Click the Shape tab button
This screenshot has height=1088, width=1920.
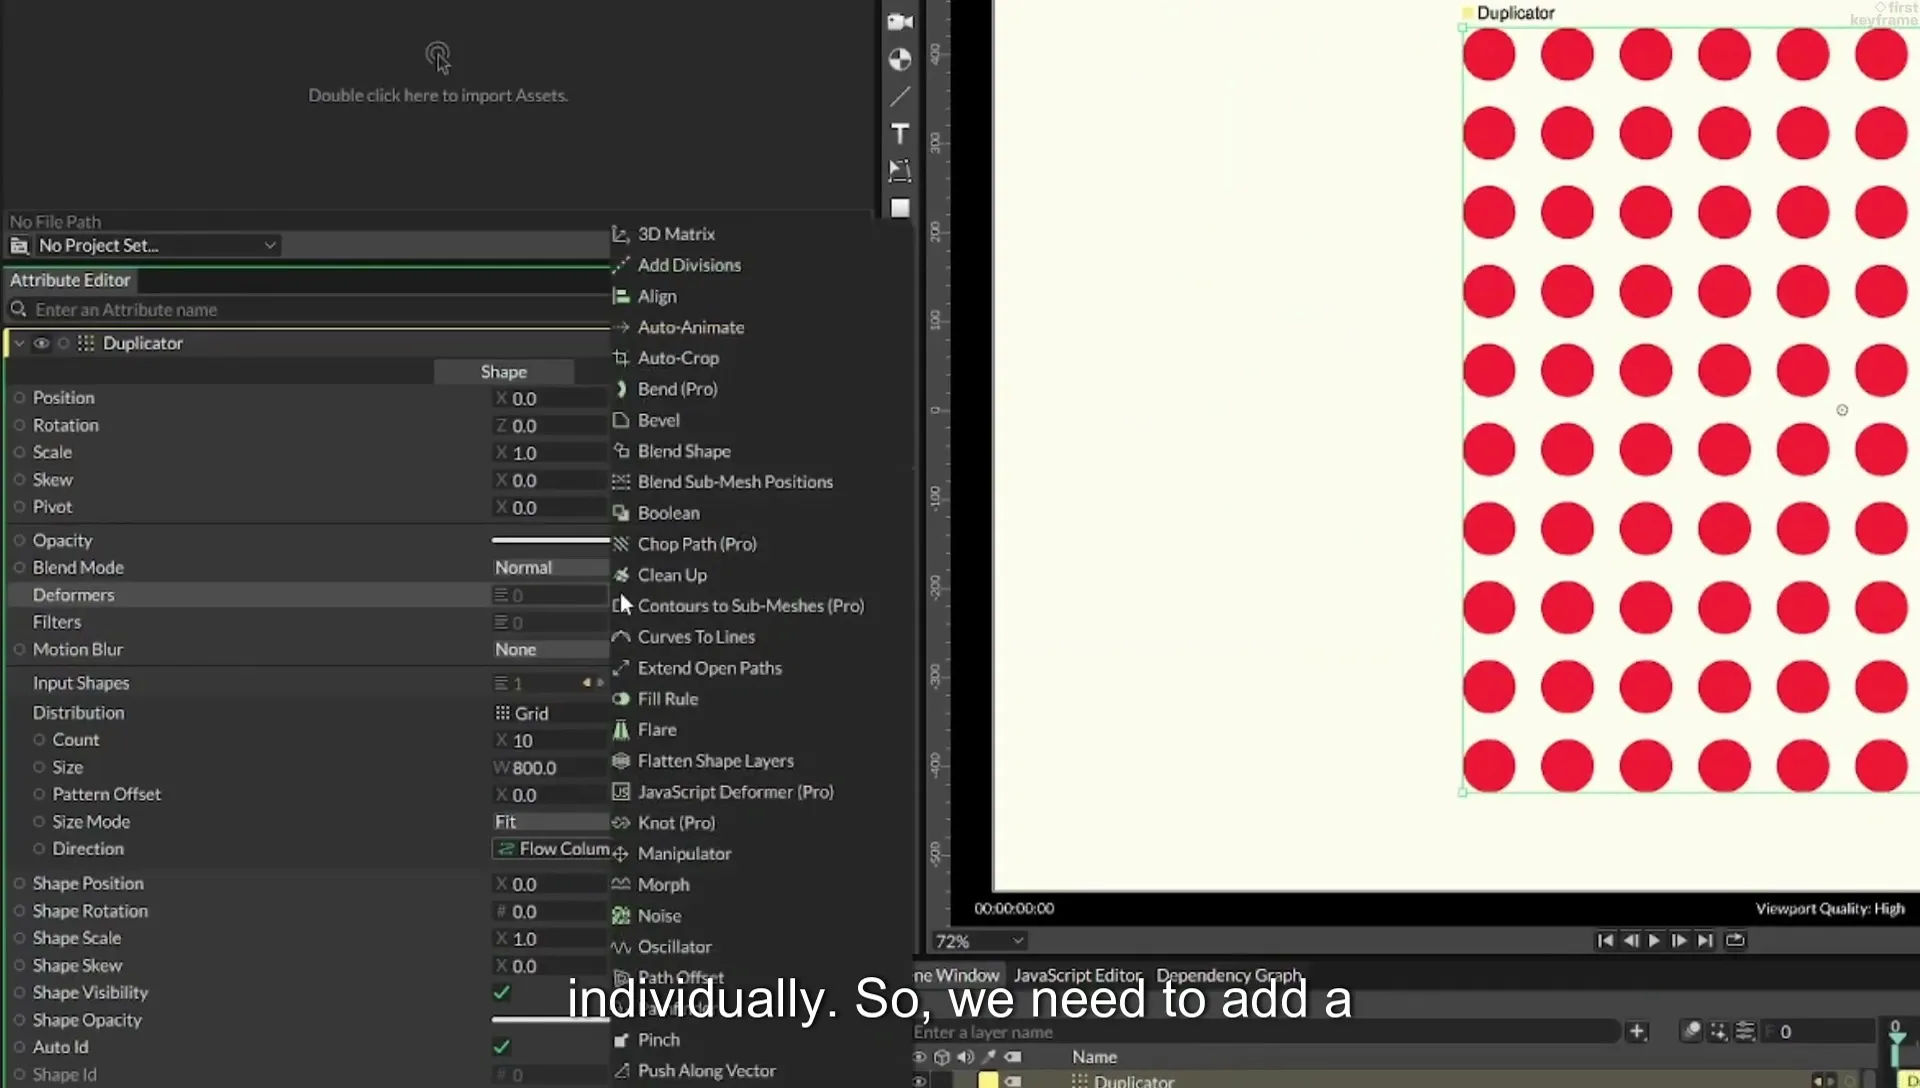pos(503,371)
